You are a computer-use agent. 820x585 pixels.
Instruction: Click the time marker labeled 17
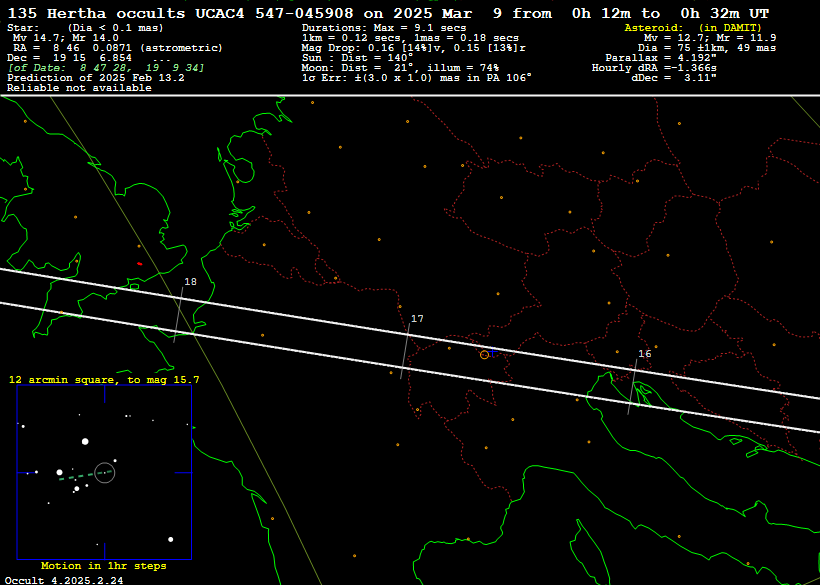pos(417,318)
